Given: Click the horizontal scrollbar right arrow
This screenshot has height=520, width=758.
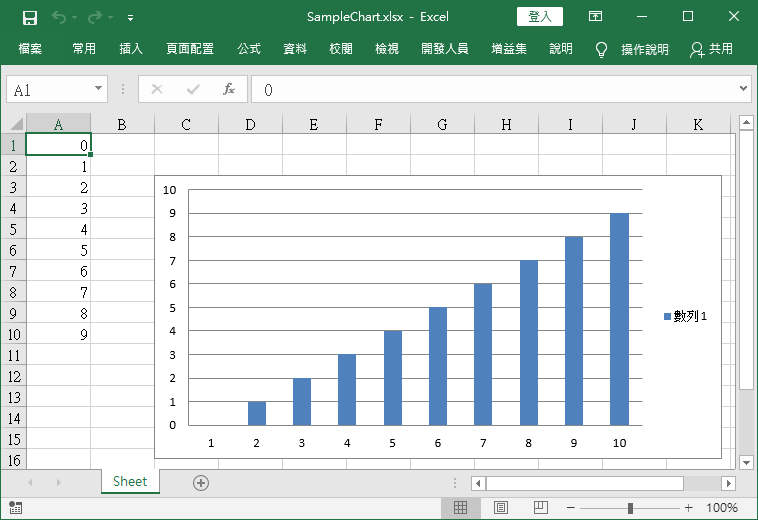Looking at the screenshot, I should click(729, 483).
